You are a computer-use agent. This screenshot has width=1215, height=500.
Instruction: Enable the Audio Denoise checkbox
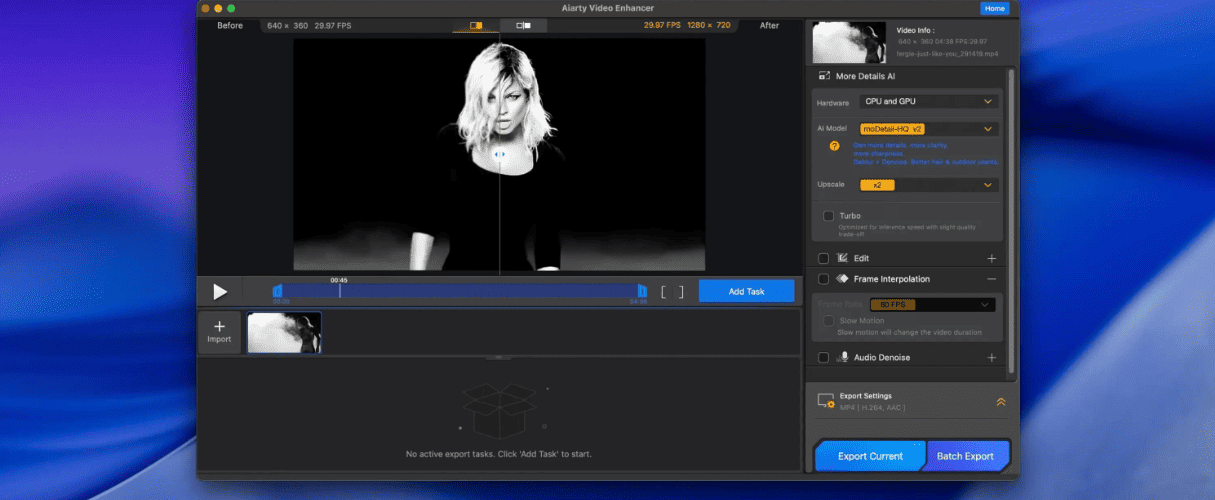[824, 357]
